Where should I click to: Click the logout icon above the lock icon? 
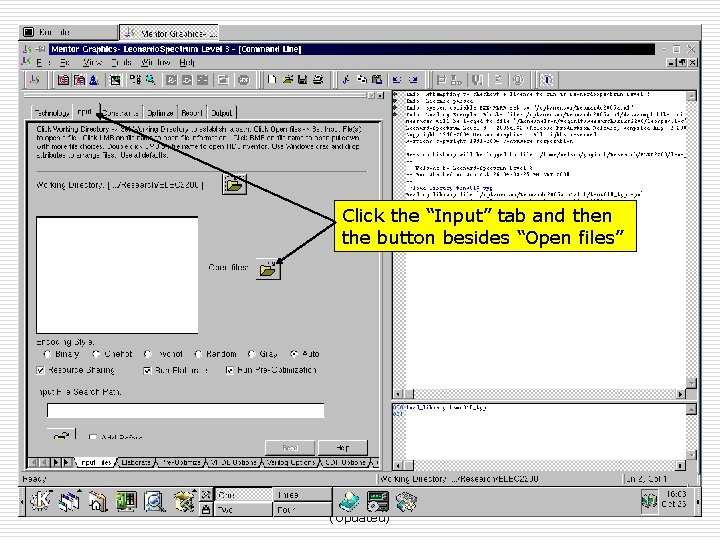[x=206, y=495]
